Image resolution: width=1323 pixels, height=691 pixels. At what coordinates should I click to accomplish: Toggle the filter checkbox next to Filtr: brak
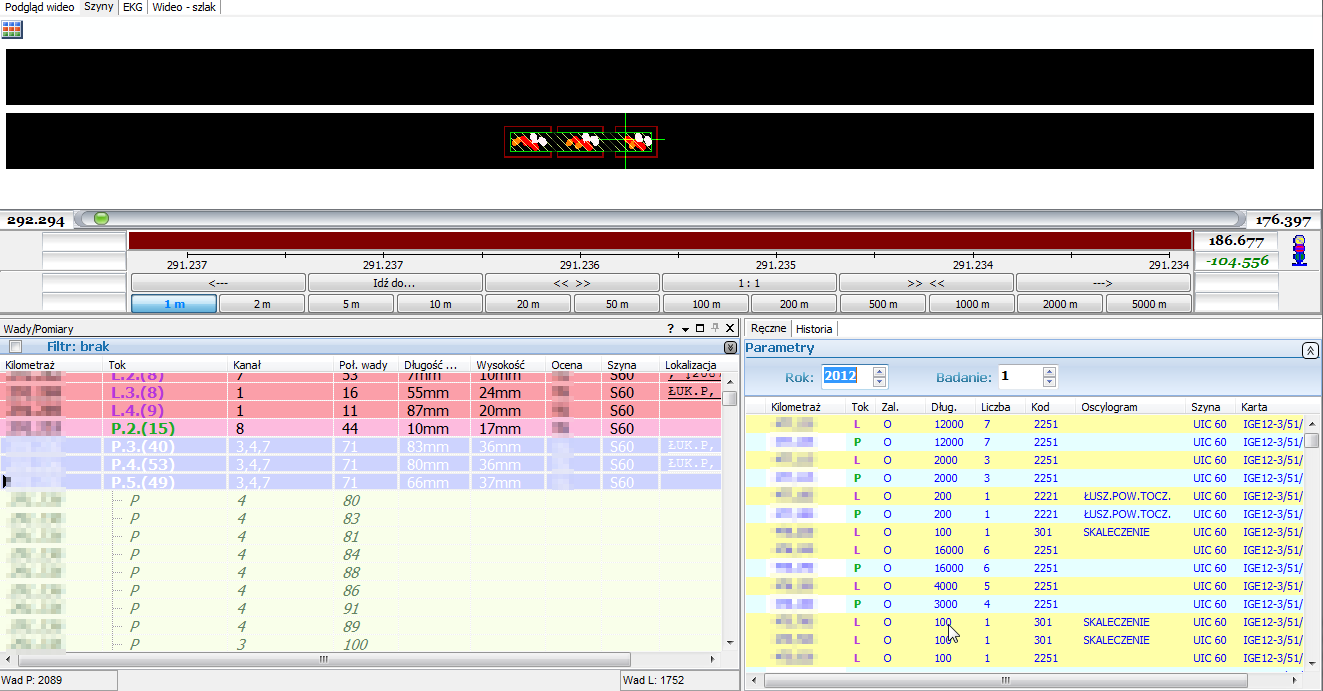(x=15, y=347)
